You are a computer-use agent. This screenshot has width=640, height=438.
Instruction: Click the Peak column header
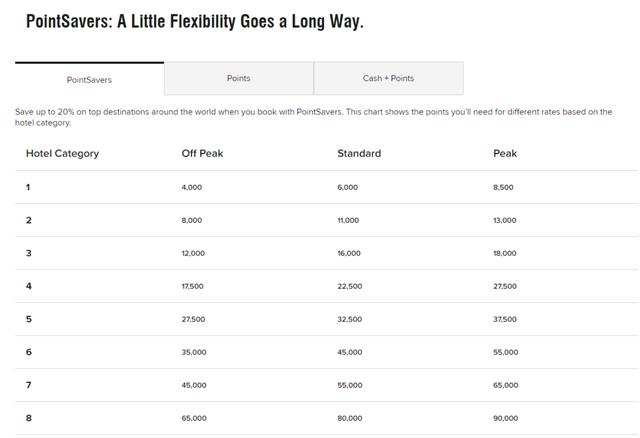click(x=505, y=153)
